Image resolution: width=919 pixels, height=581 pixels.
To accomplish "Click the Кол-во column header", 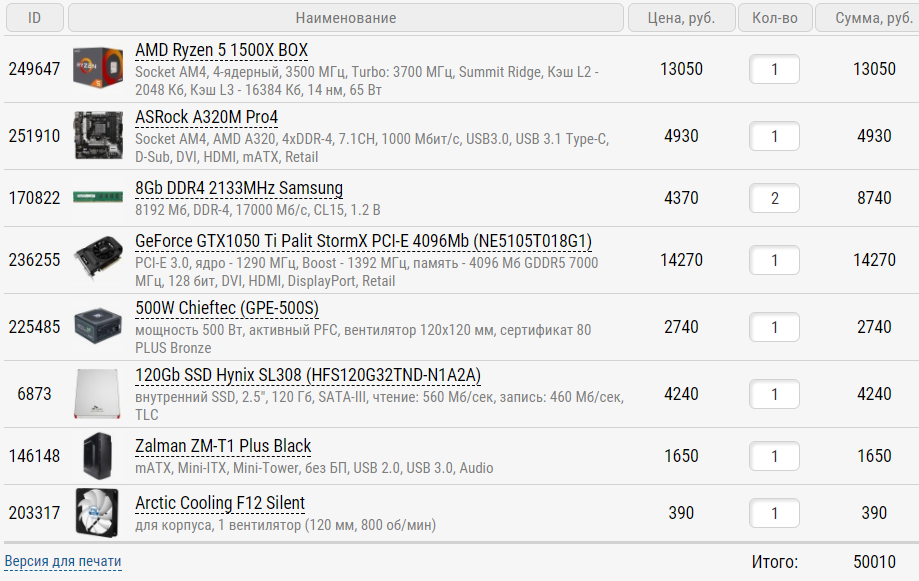I will tap(775, 18).
